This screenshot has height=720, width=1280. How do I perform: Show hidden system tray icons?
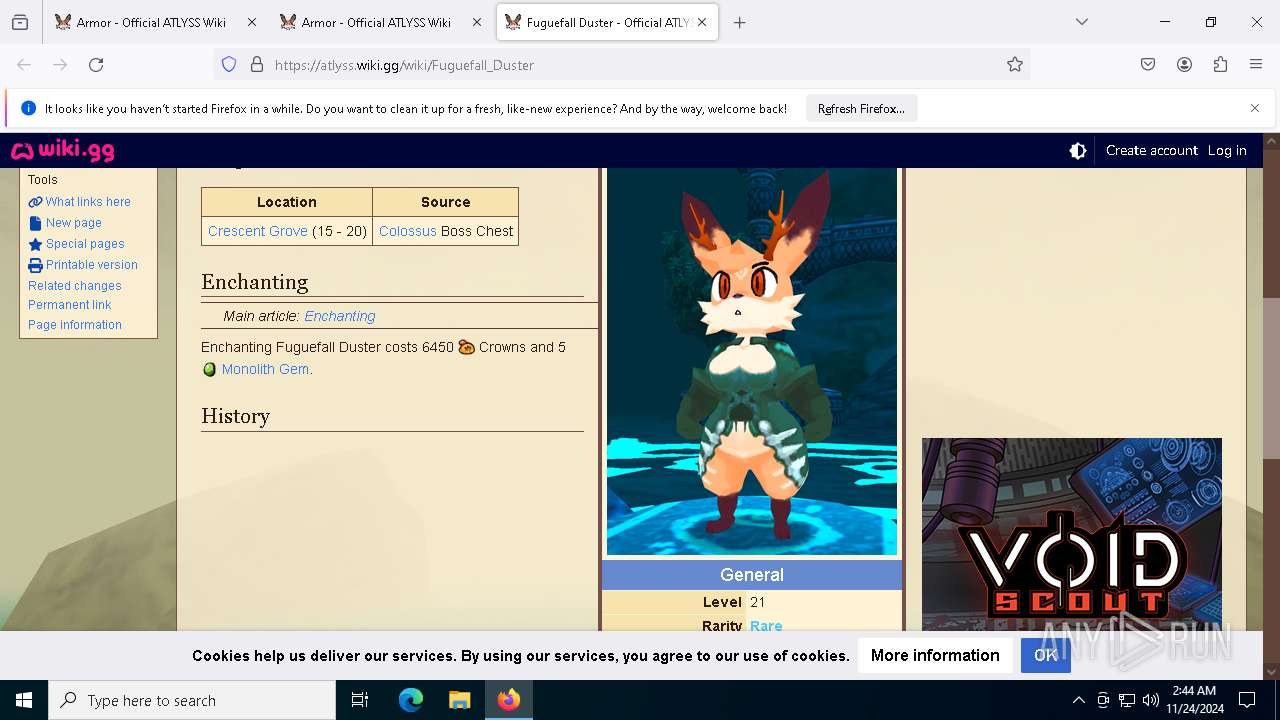click(x=1078, y=700)
